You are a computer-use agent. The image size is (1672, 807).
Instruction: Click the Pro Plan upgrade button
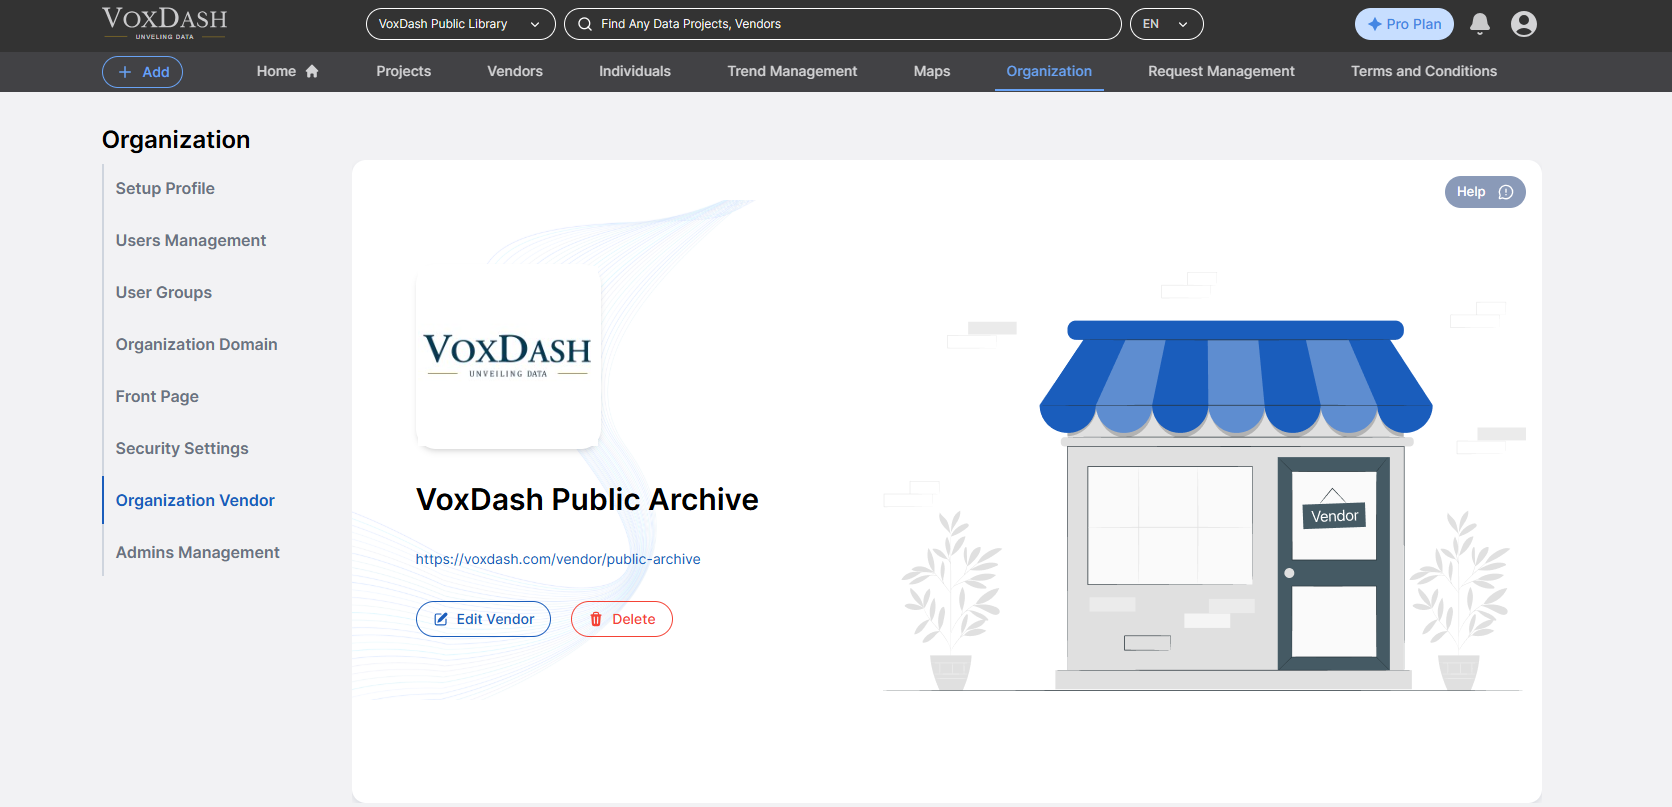[1404, 24]
